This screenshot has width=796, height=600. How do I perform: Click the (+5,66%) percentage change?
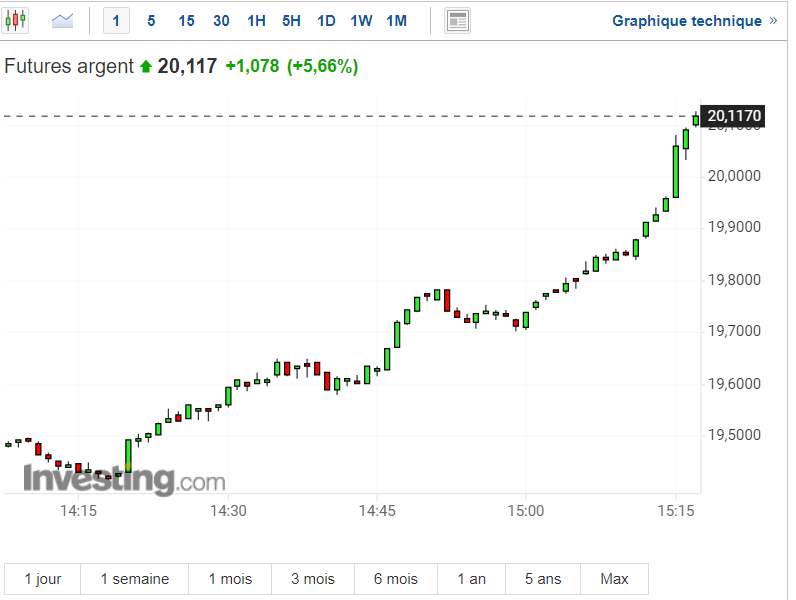[x=323, y=66]
